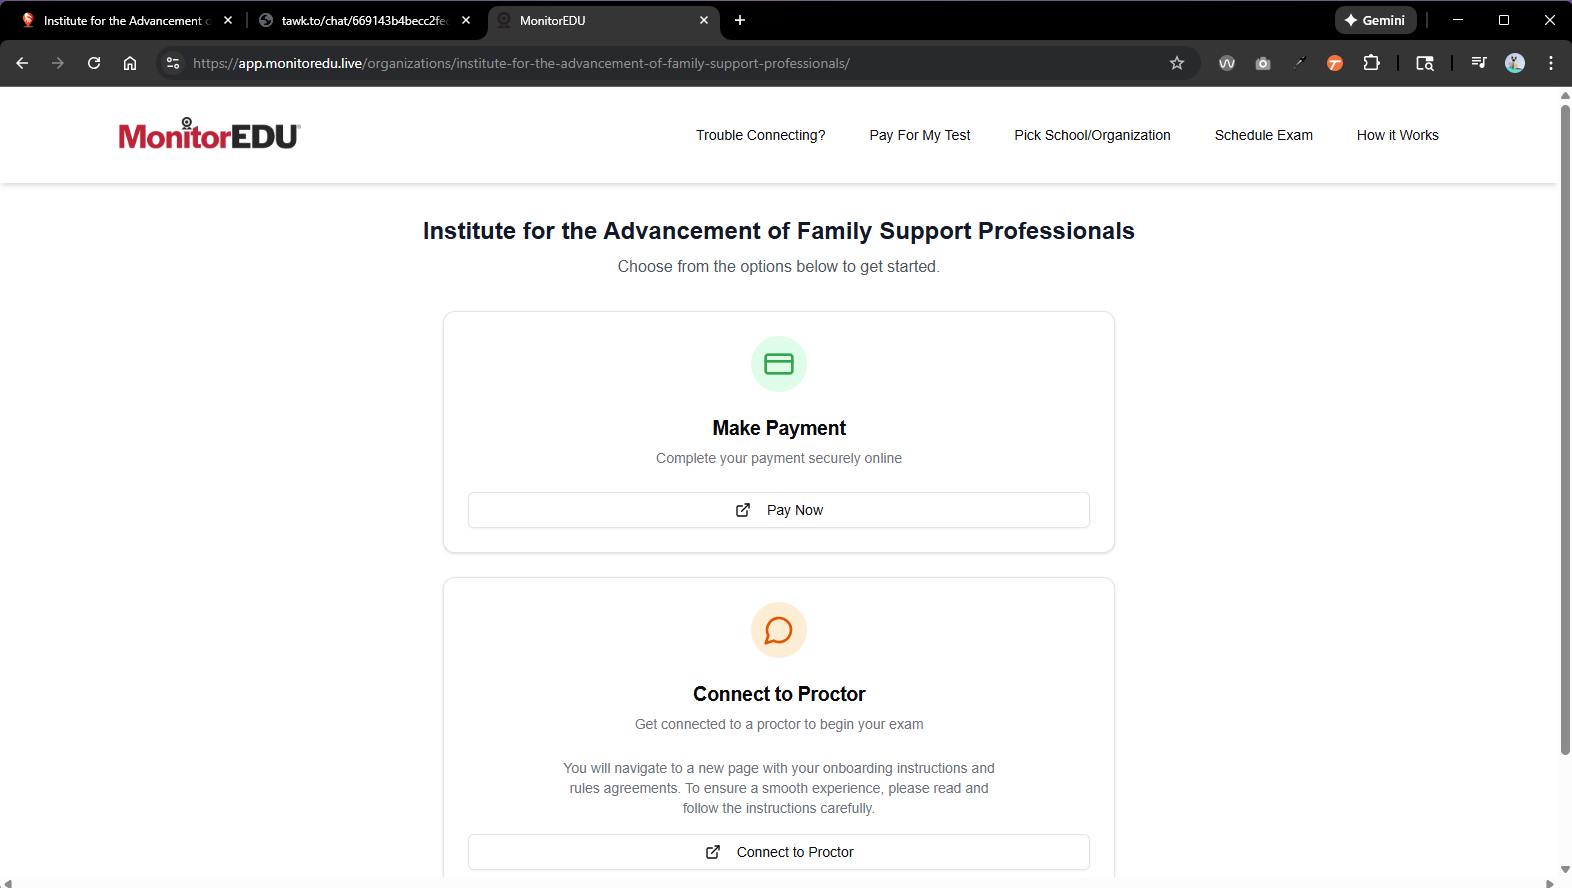Click the orange chat bubble icon
Screen dimensions: 1572x888
(x=779, y=630)
